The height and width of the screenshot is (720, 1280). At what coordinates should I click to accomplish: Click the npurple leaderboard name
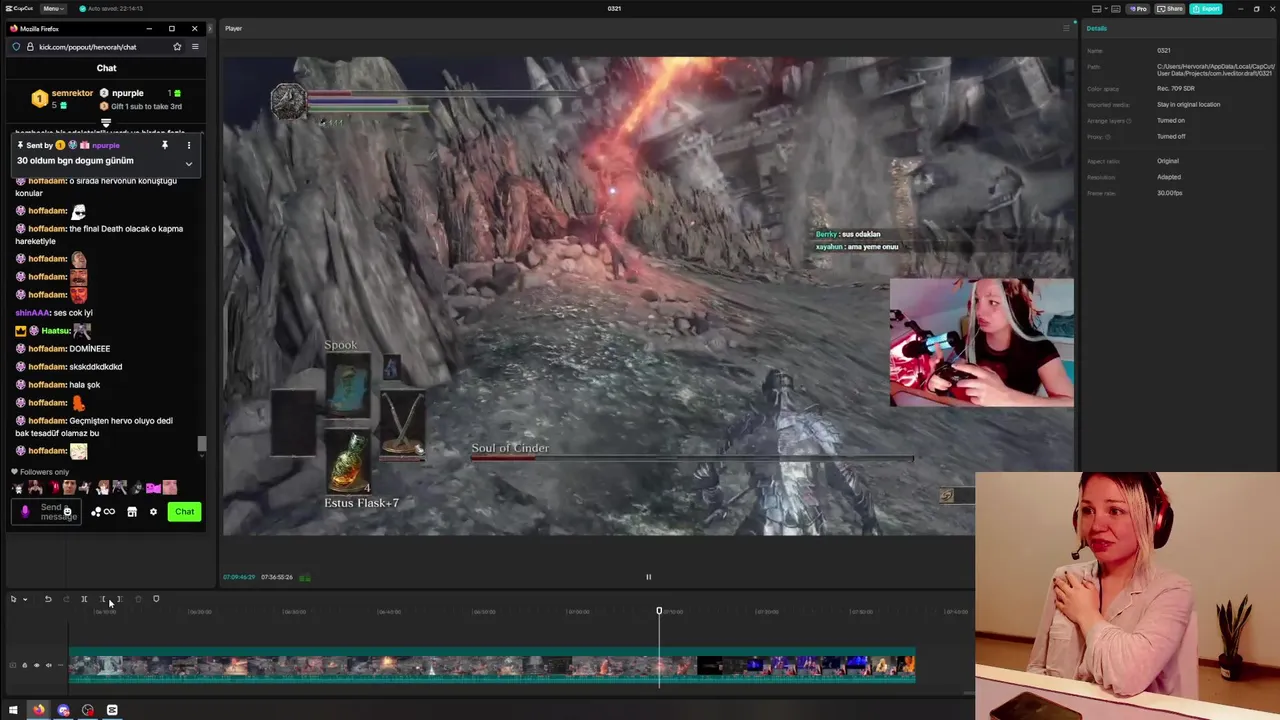click(128, 93)
